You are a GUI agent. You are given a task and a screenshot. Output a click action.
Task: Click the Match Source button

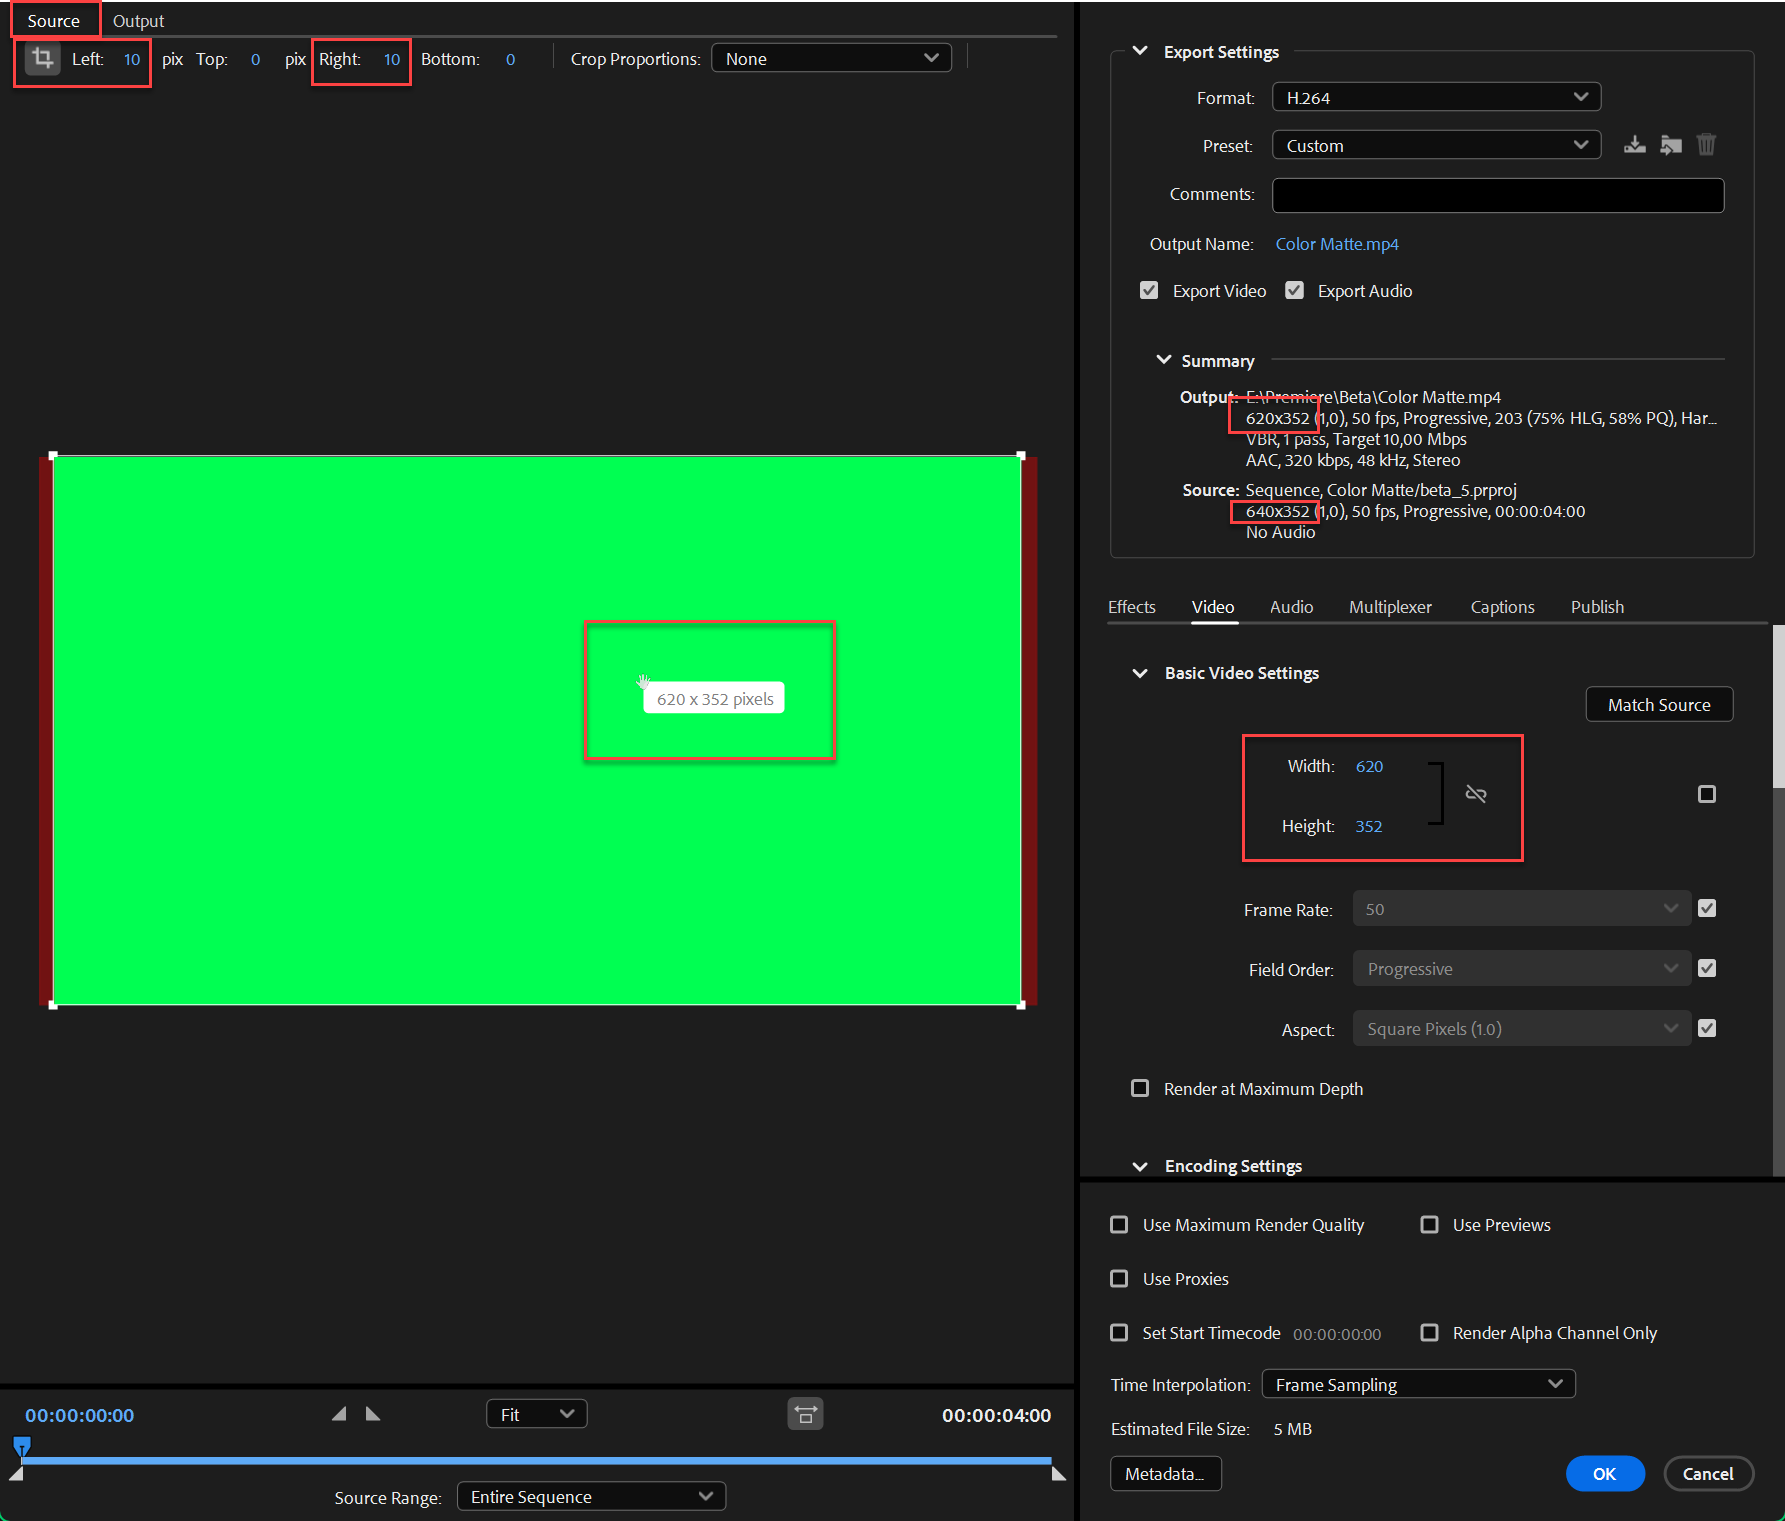pos(1658,704)
